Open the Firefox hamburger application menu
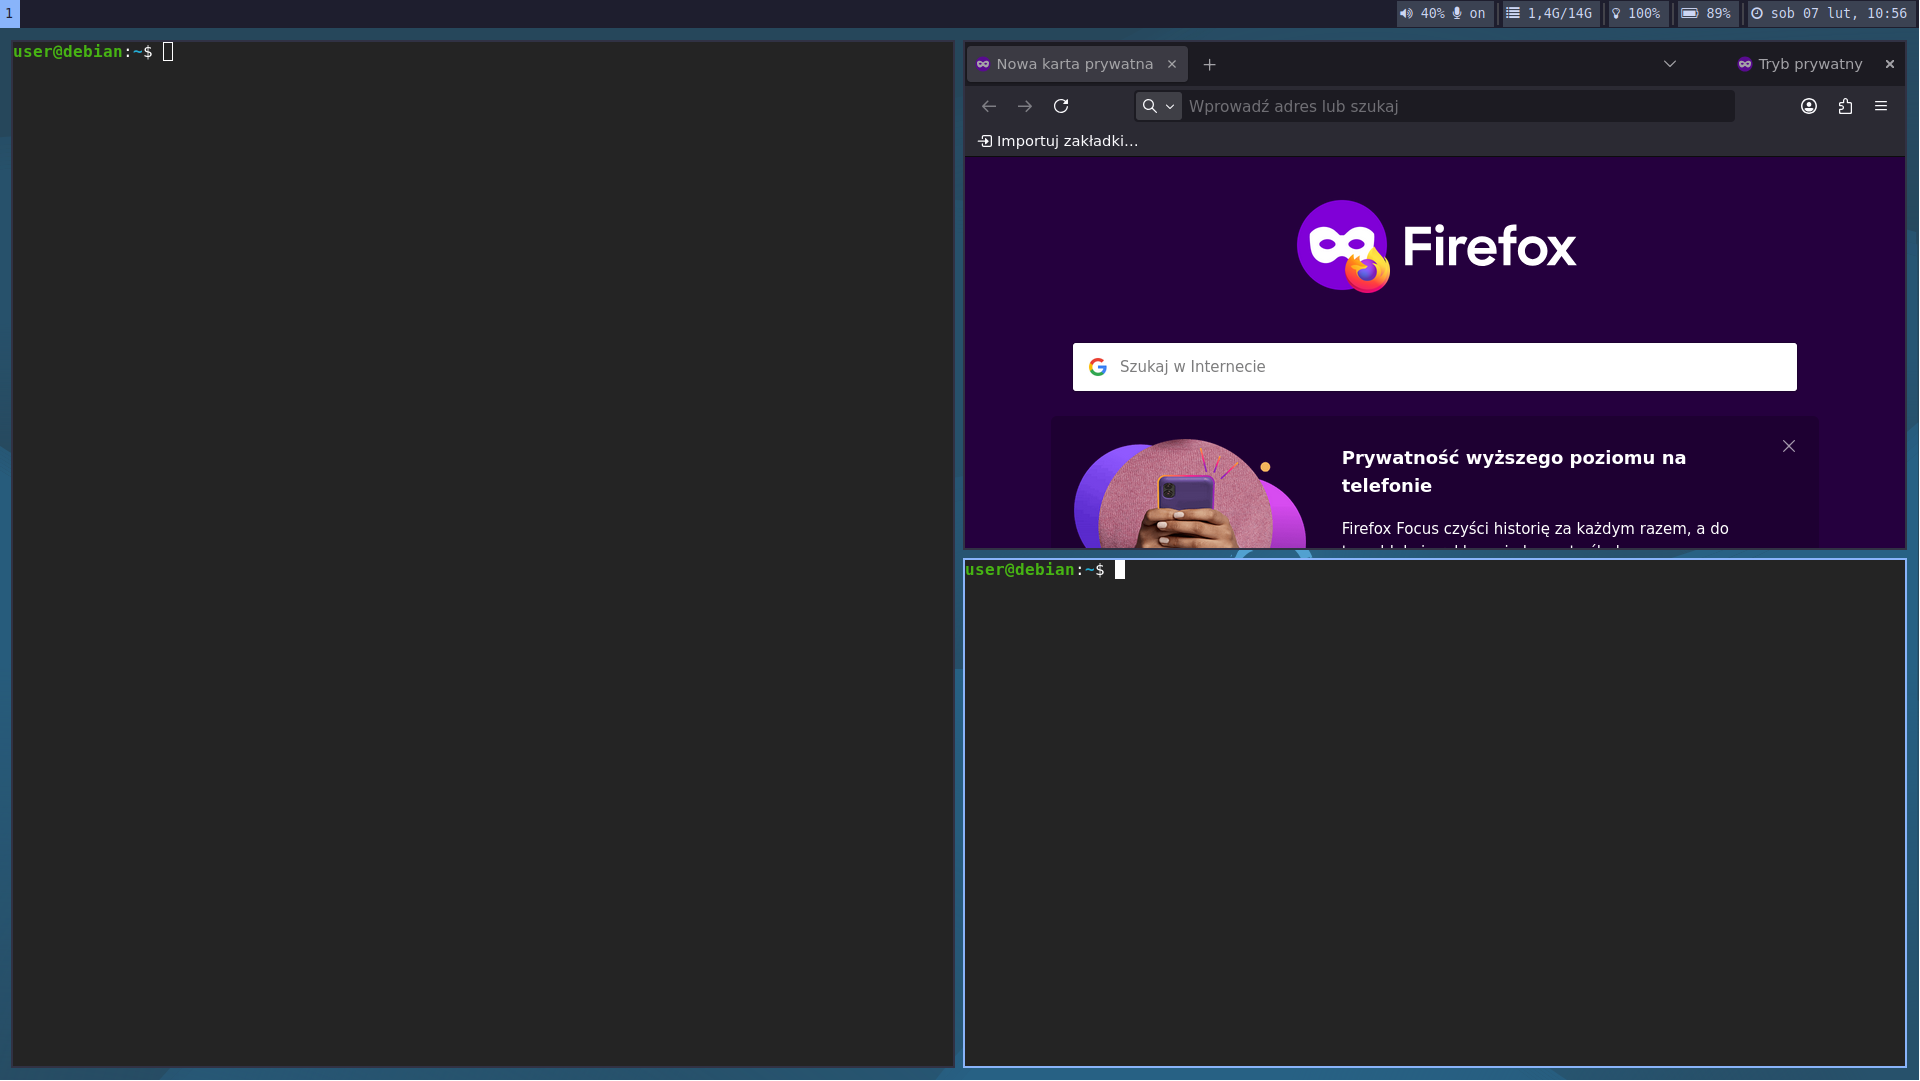Image resolution: width=1920 pixels, height=1081 pixels. tap(1881, 106)
